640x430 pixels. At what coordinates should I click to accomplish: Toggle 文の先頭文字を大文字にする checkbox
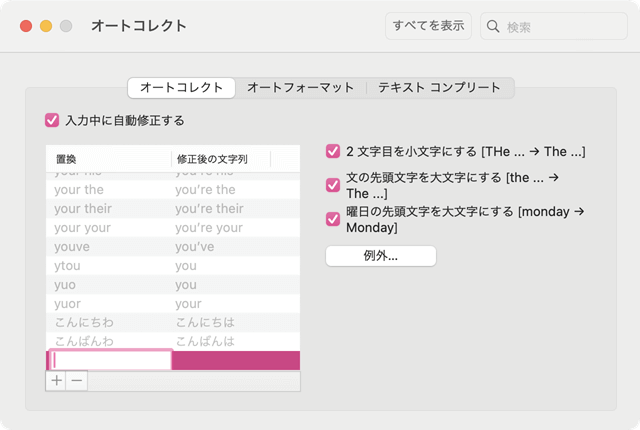(333, 185)
